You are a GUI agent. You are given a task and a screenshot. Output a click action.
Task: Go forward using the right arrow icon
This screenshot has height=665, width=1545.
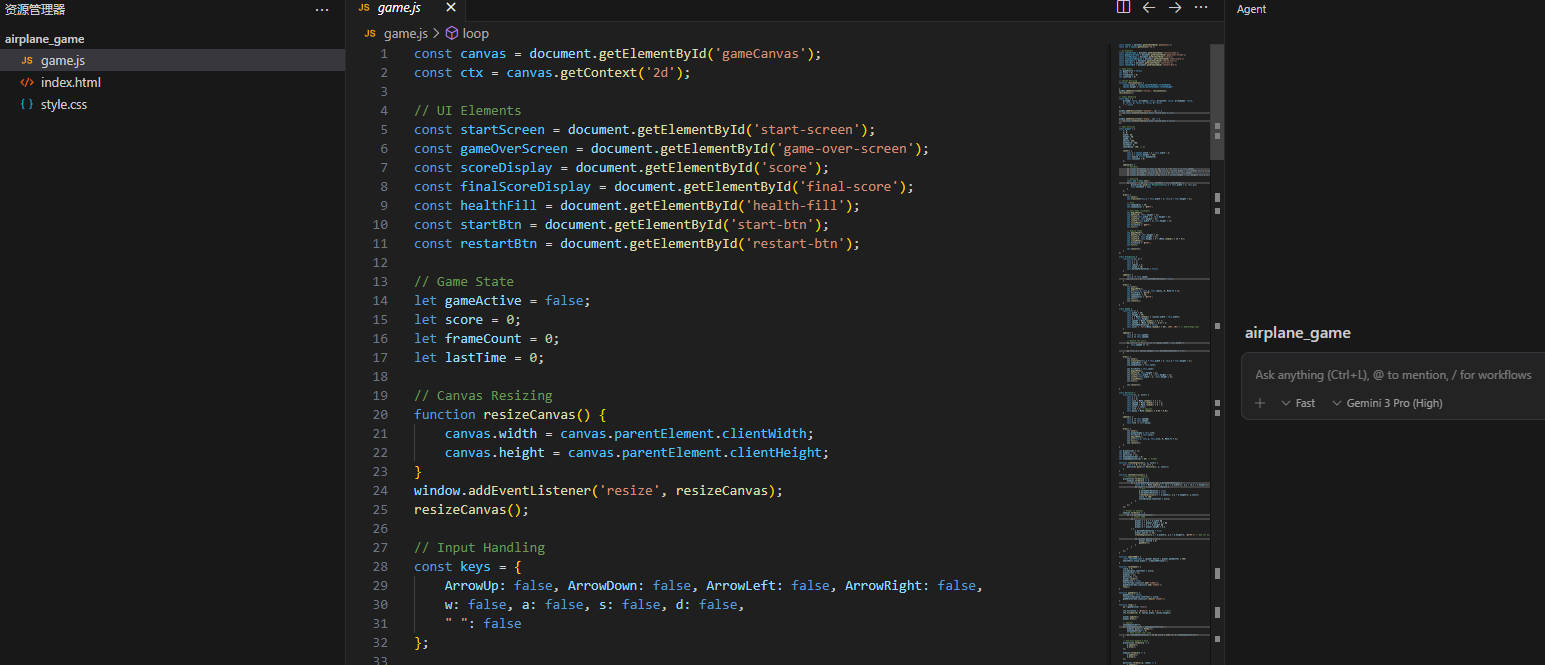pyautogui.click(x=1175, y=8)
